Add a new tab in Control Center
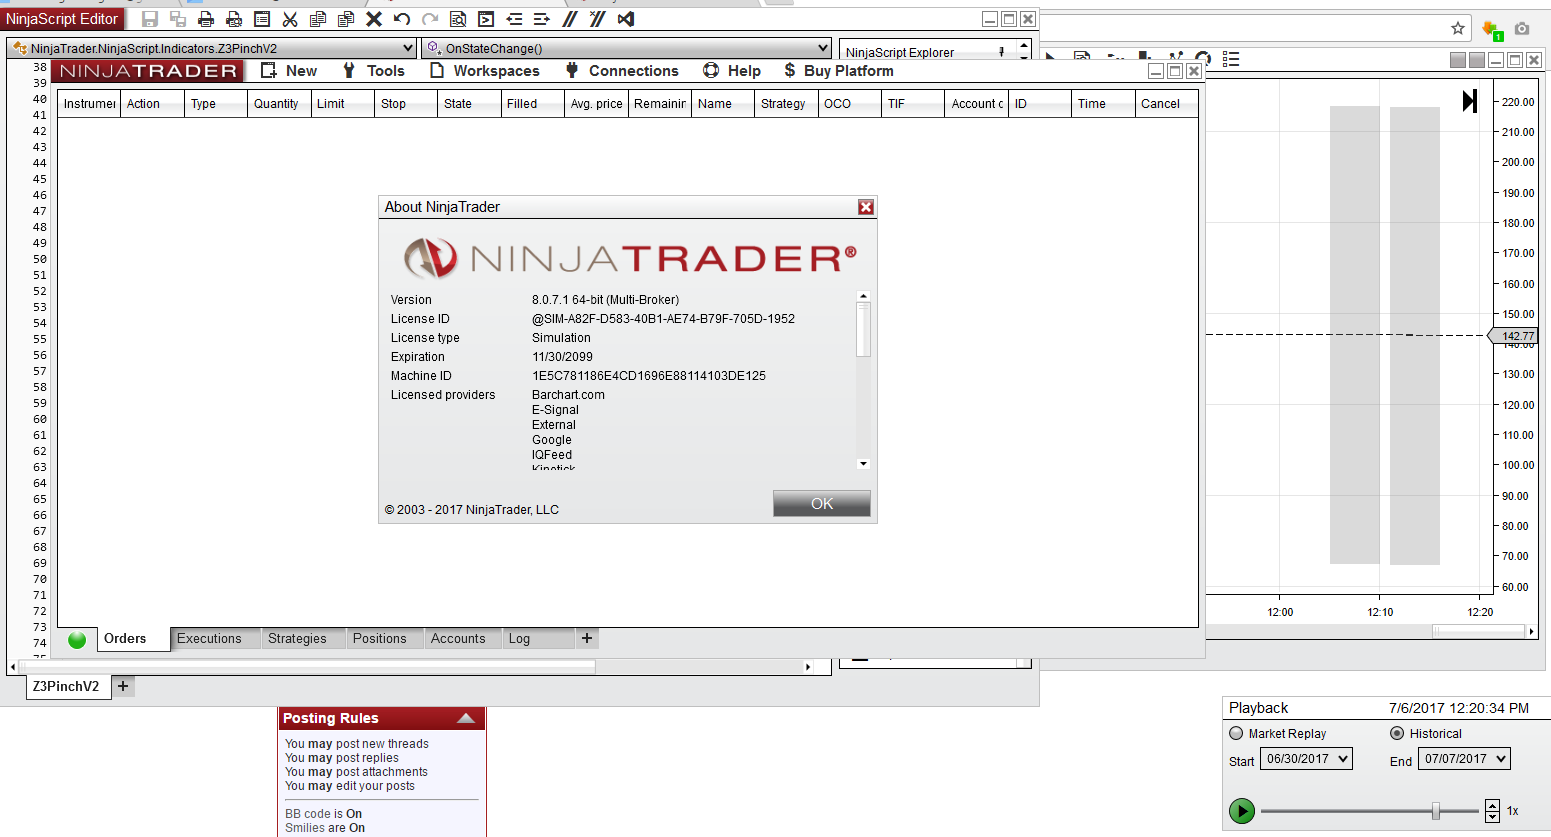 click(587, 638)
